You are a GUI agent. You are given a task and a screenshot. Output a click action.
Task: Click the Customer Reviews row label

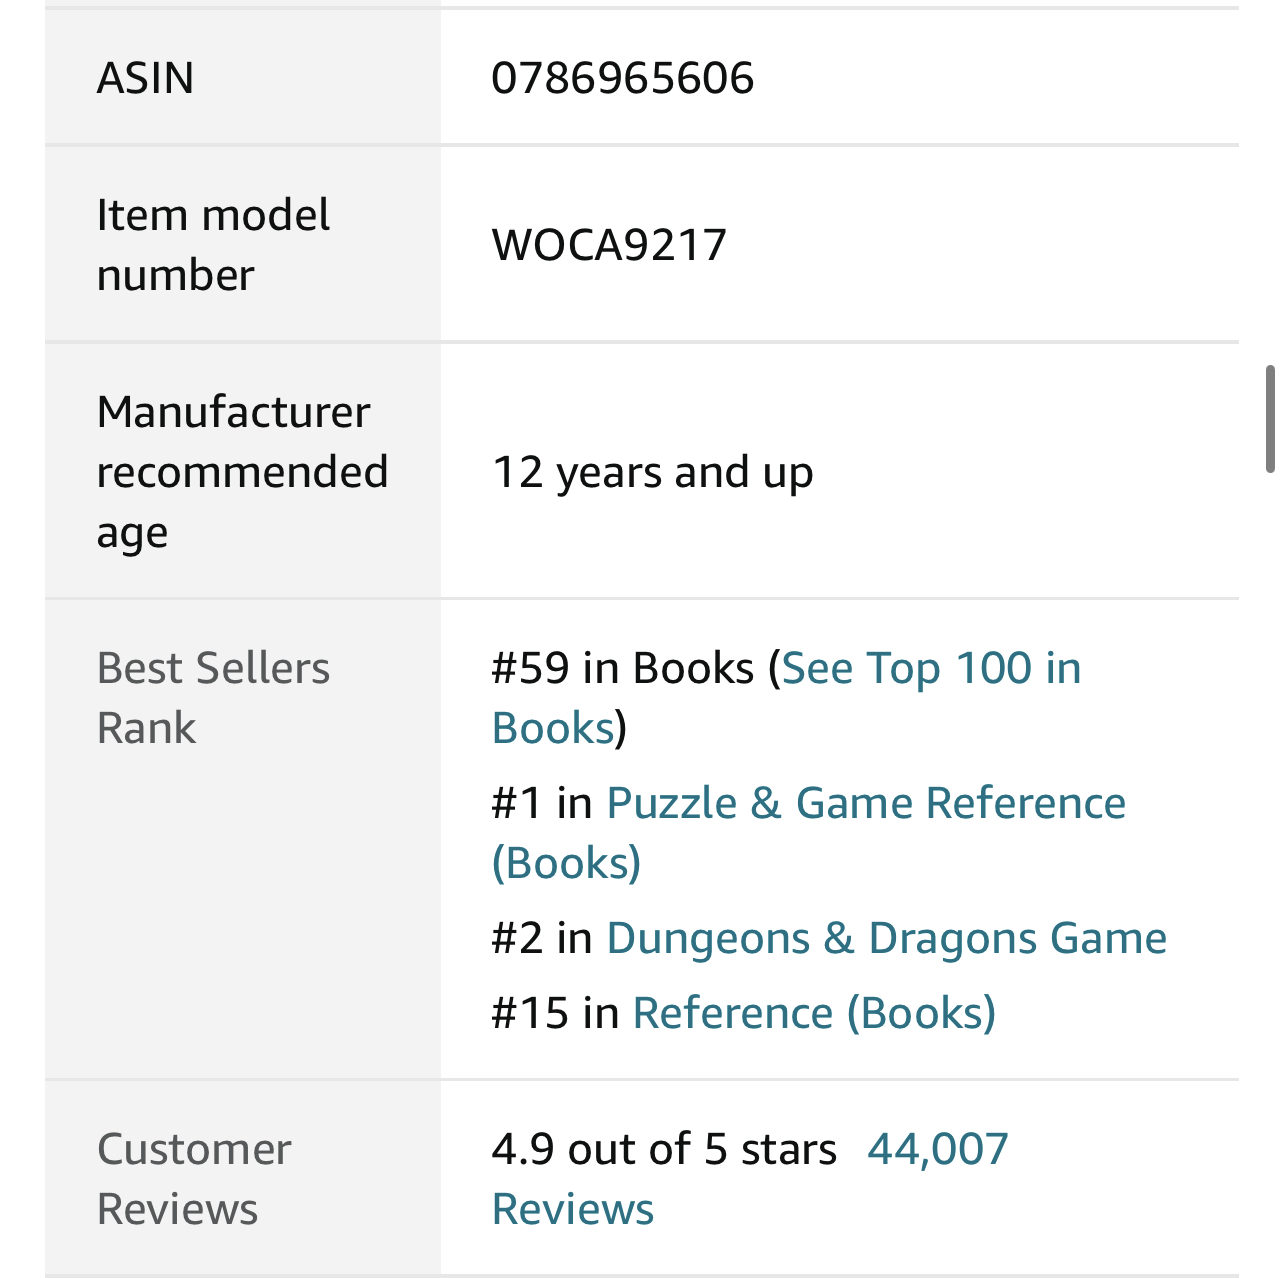tap(194, 1179)
